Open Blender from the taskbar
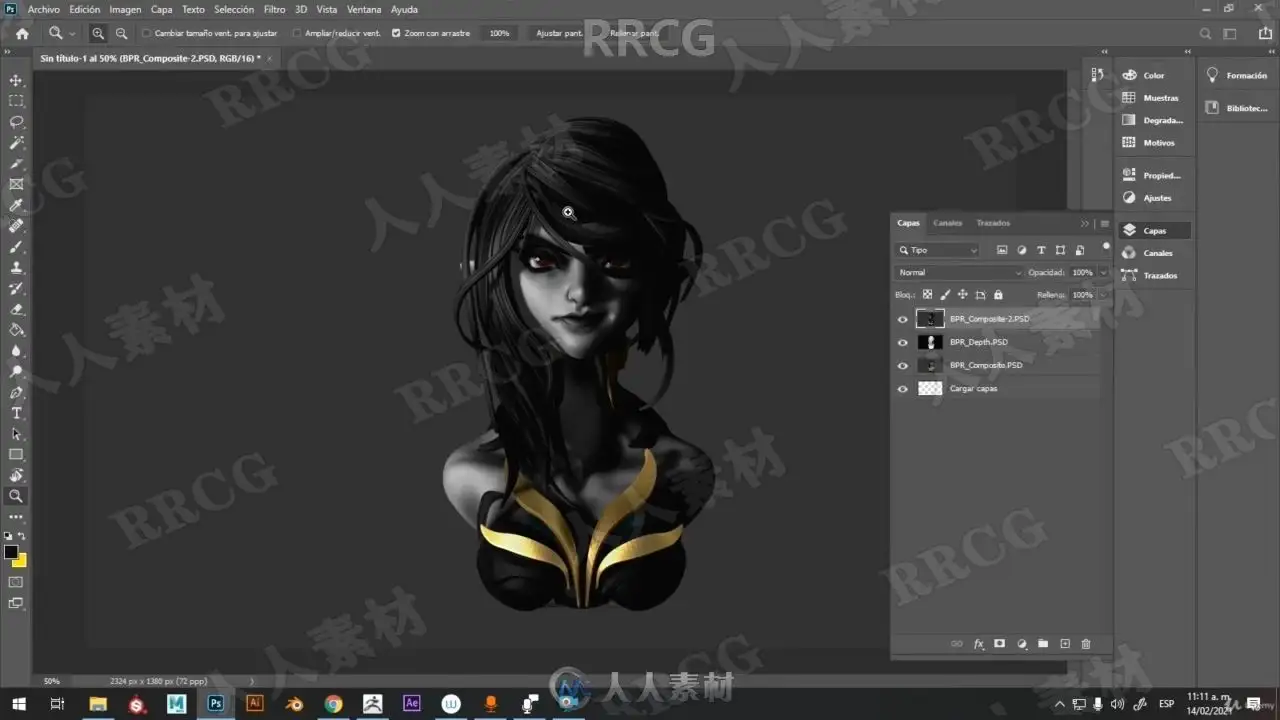This screenshot has width=1280, height=720. (x=294, y=704)
